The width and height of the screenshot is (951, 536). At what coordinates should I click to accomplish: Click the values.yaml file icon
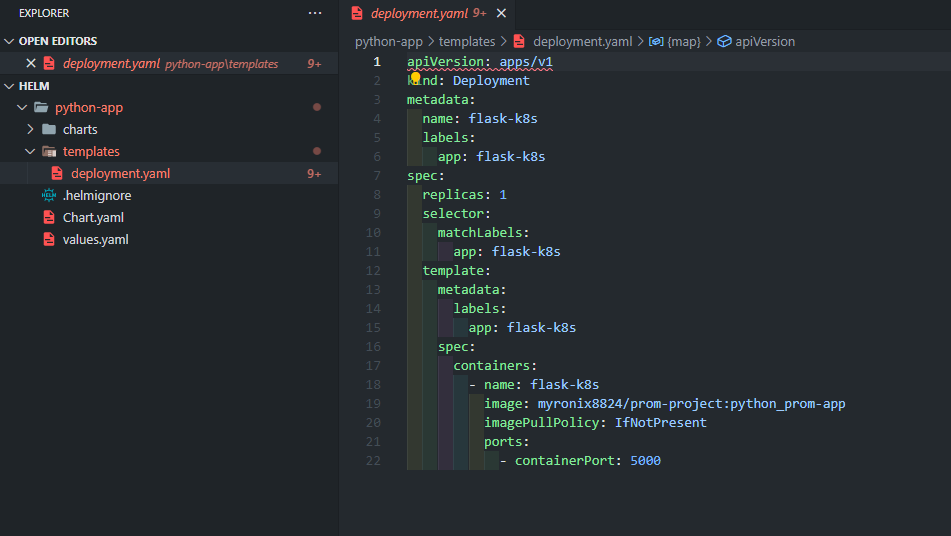(x=48, y=239)
